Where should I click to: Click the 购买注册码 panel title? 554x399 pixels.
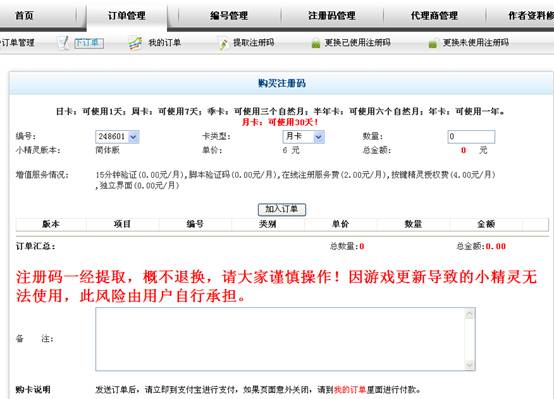[x=282, y=83]
